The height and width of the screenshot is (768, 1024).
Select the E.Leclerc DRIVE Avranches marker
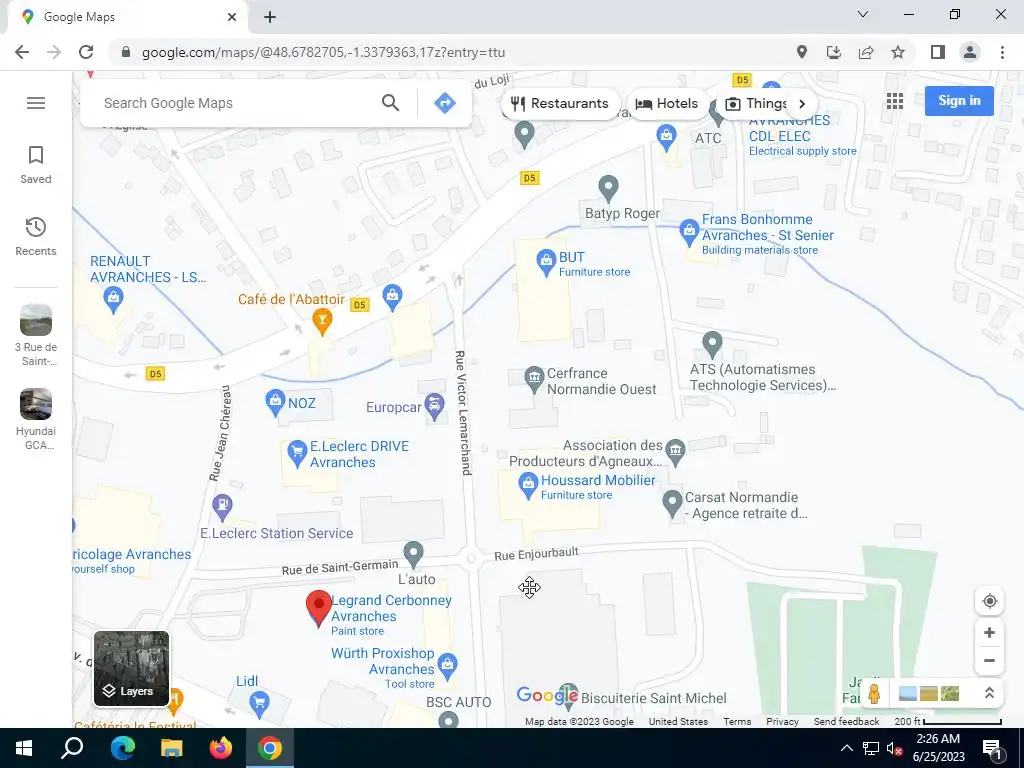[x=297, y=454]
